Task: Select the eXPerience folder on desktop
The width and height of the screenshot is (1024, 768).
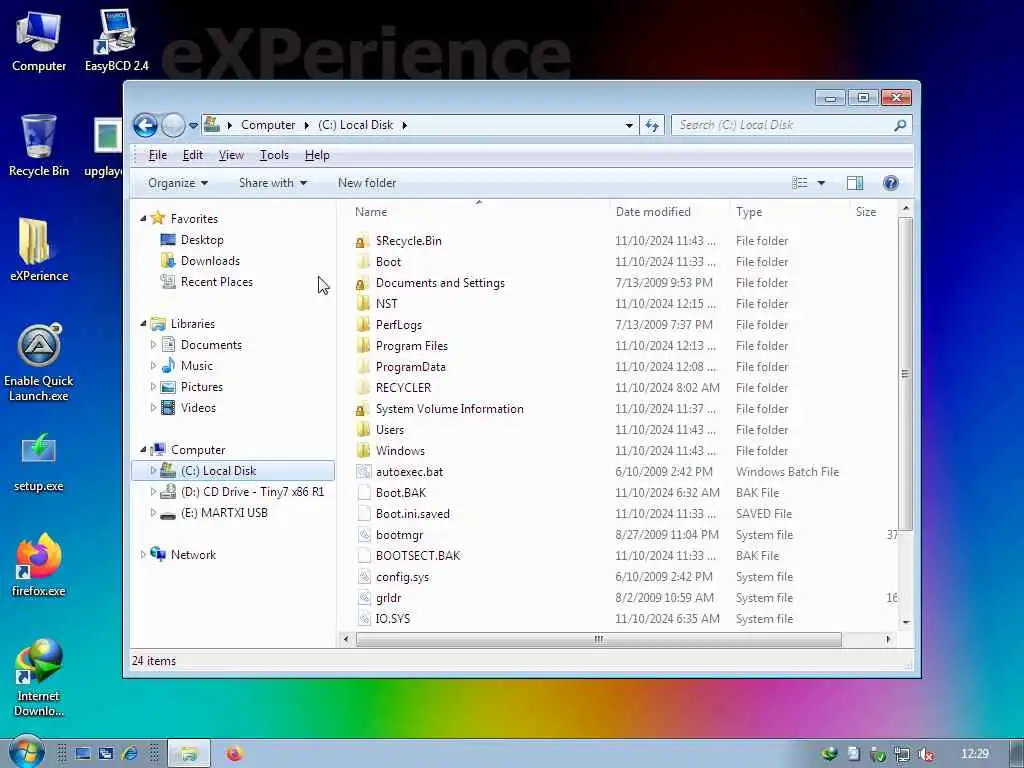Action: click(39, 249)
